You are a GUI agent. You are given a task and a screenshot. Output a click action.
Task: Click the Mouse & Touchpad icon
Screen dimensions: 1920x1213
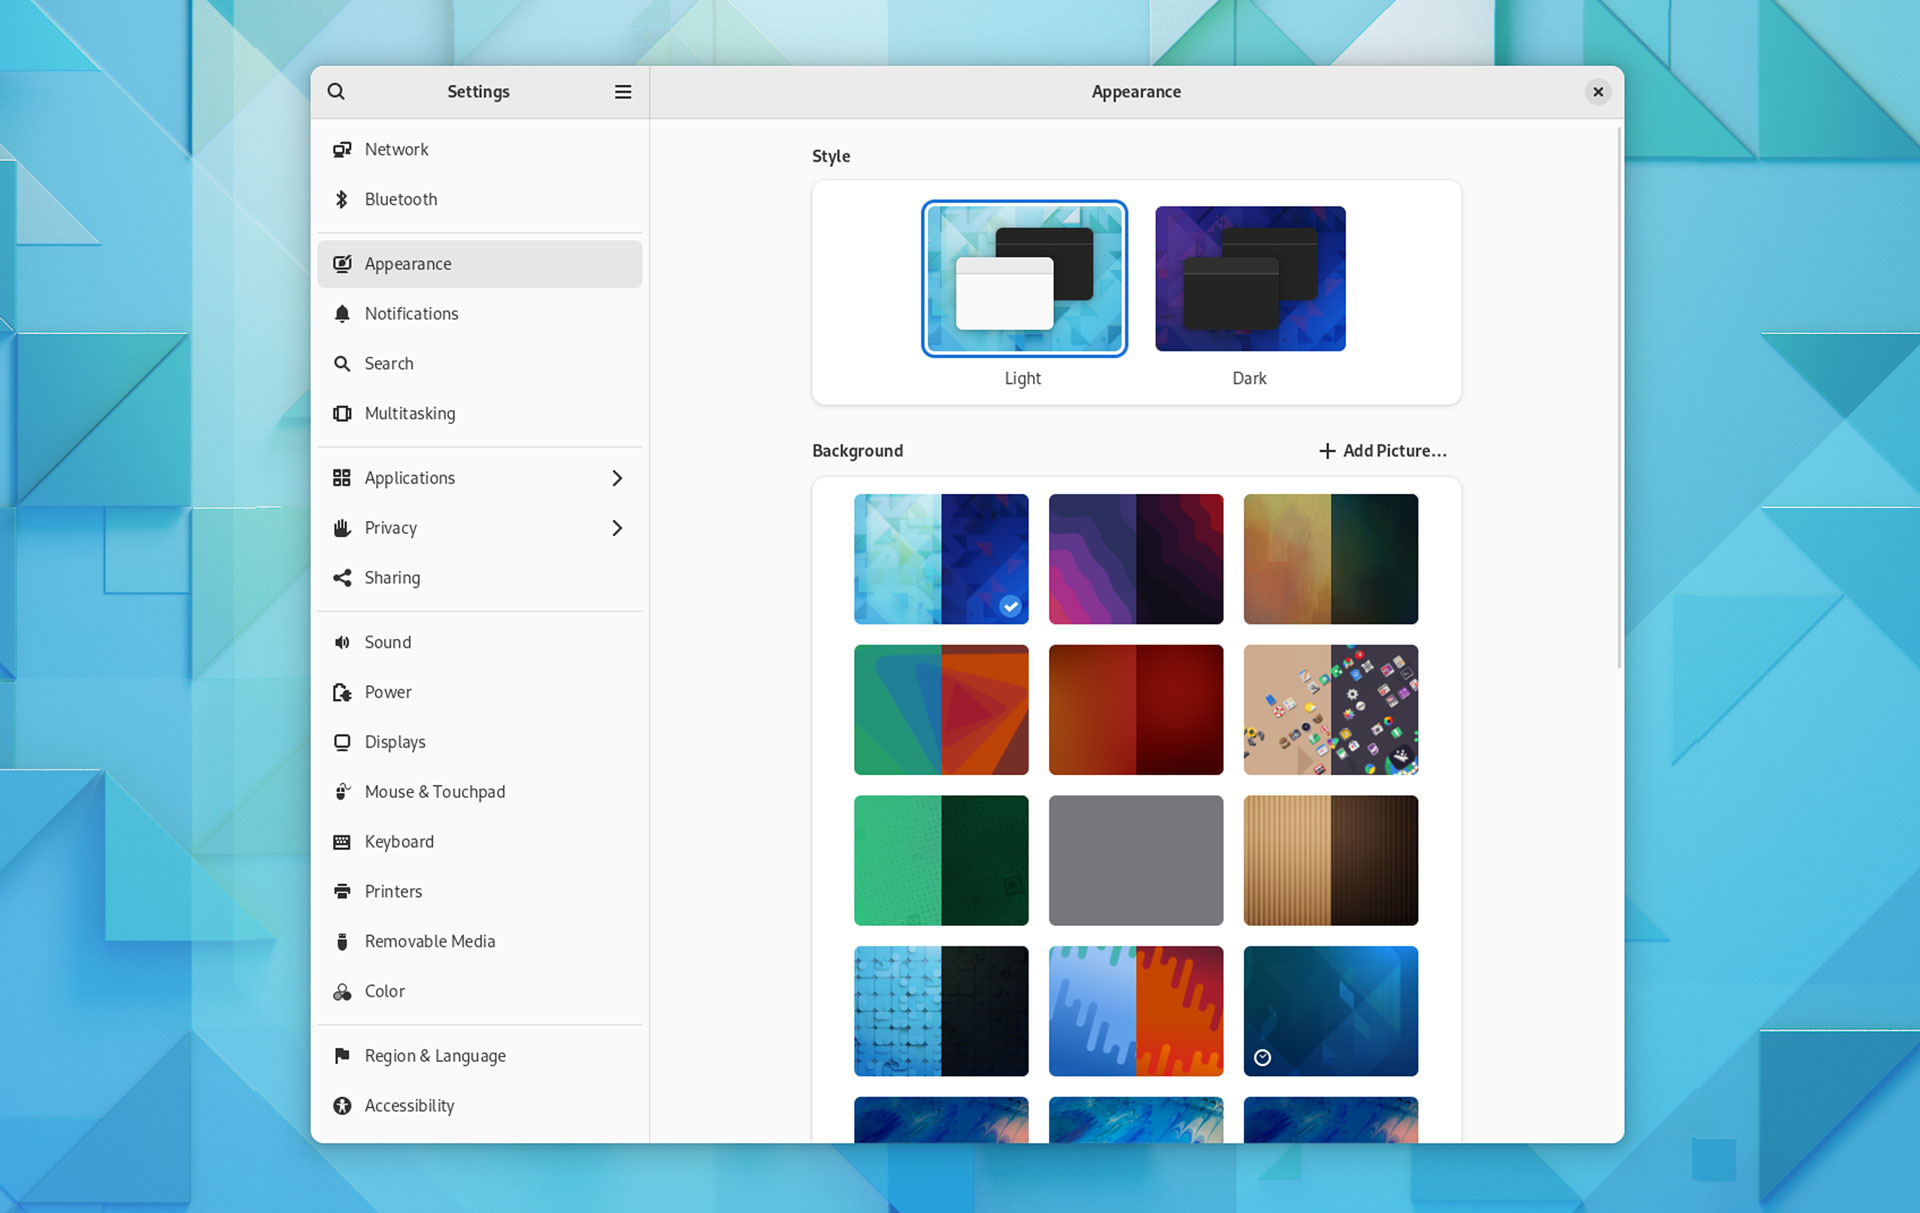[x=342, y=792]
